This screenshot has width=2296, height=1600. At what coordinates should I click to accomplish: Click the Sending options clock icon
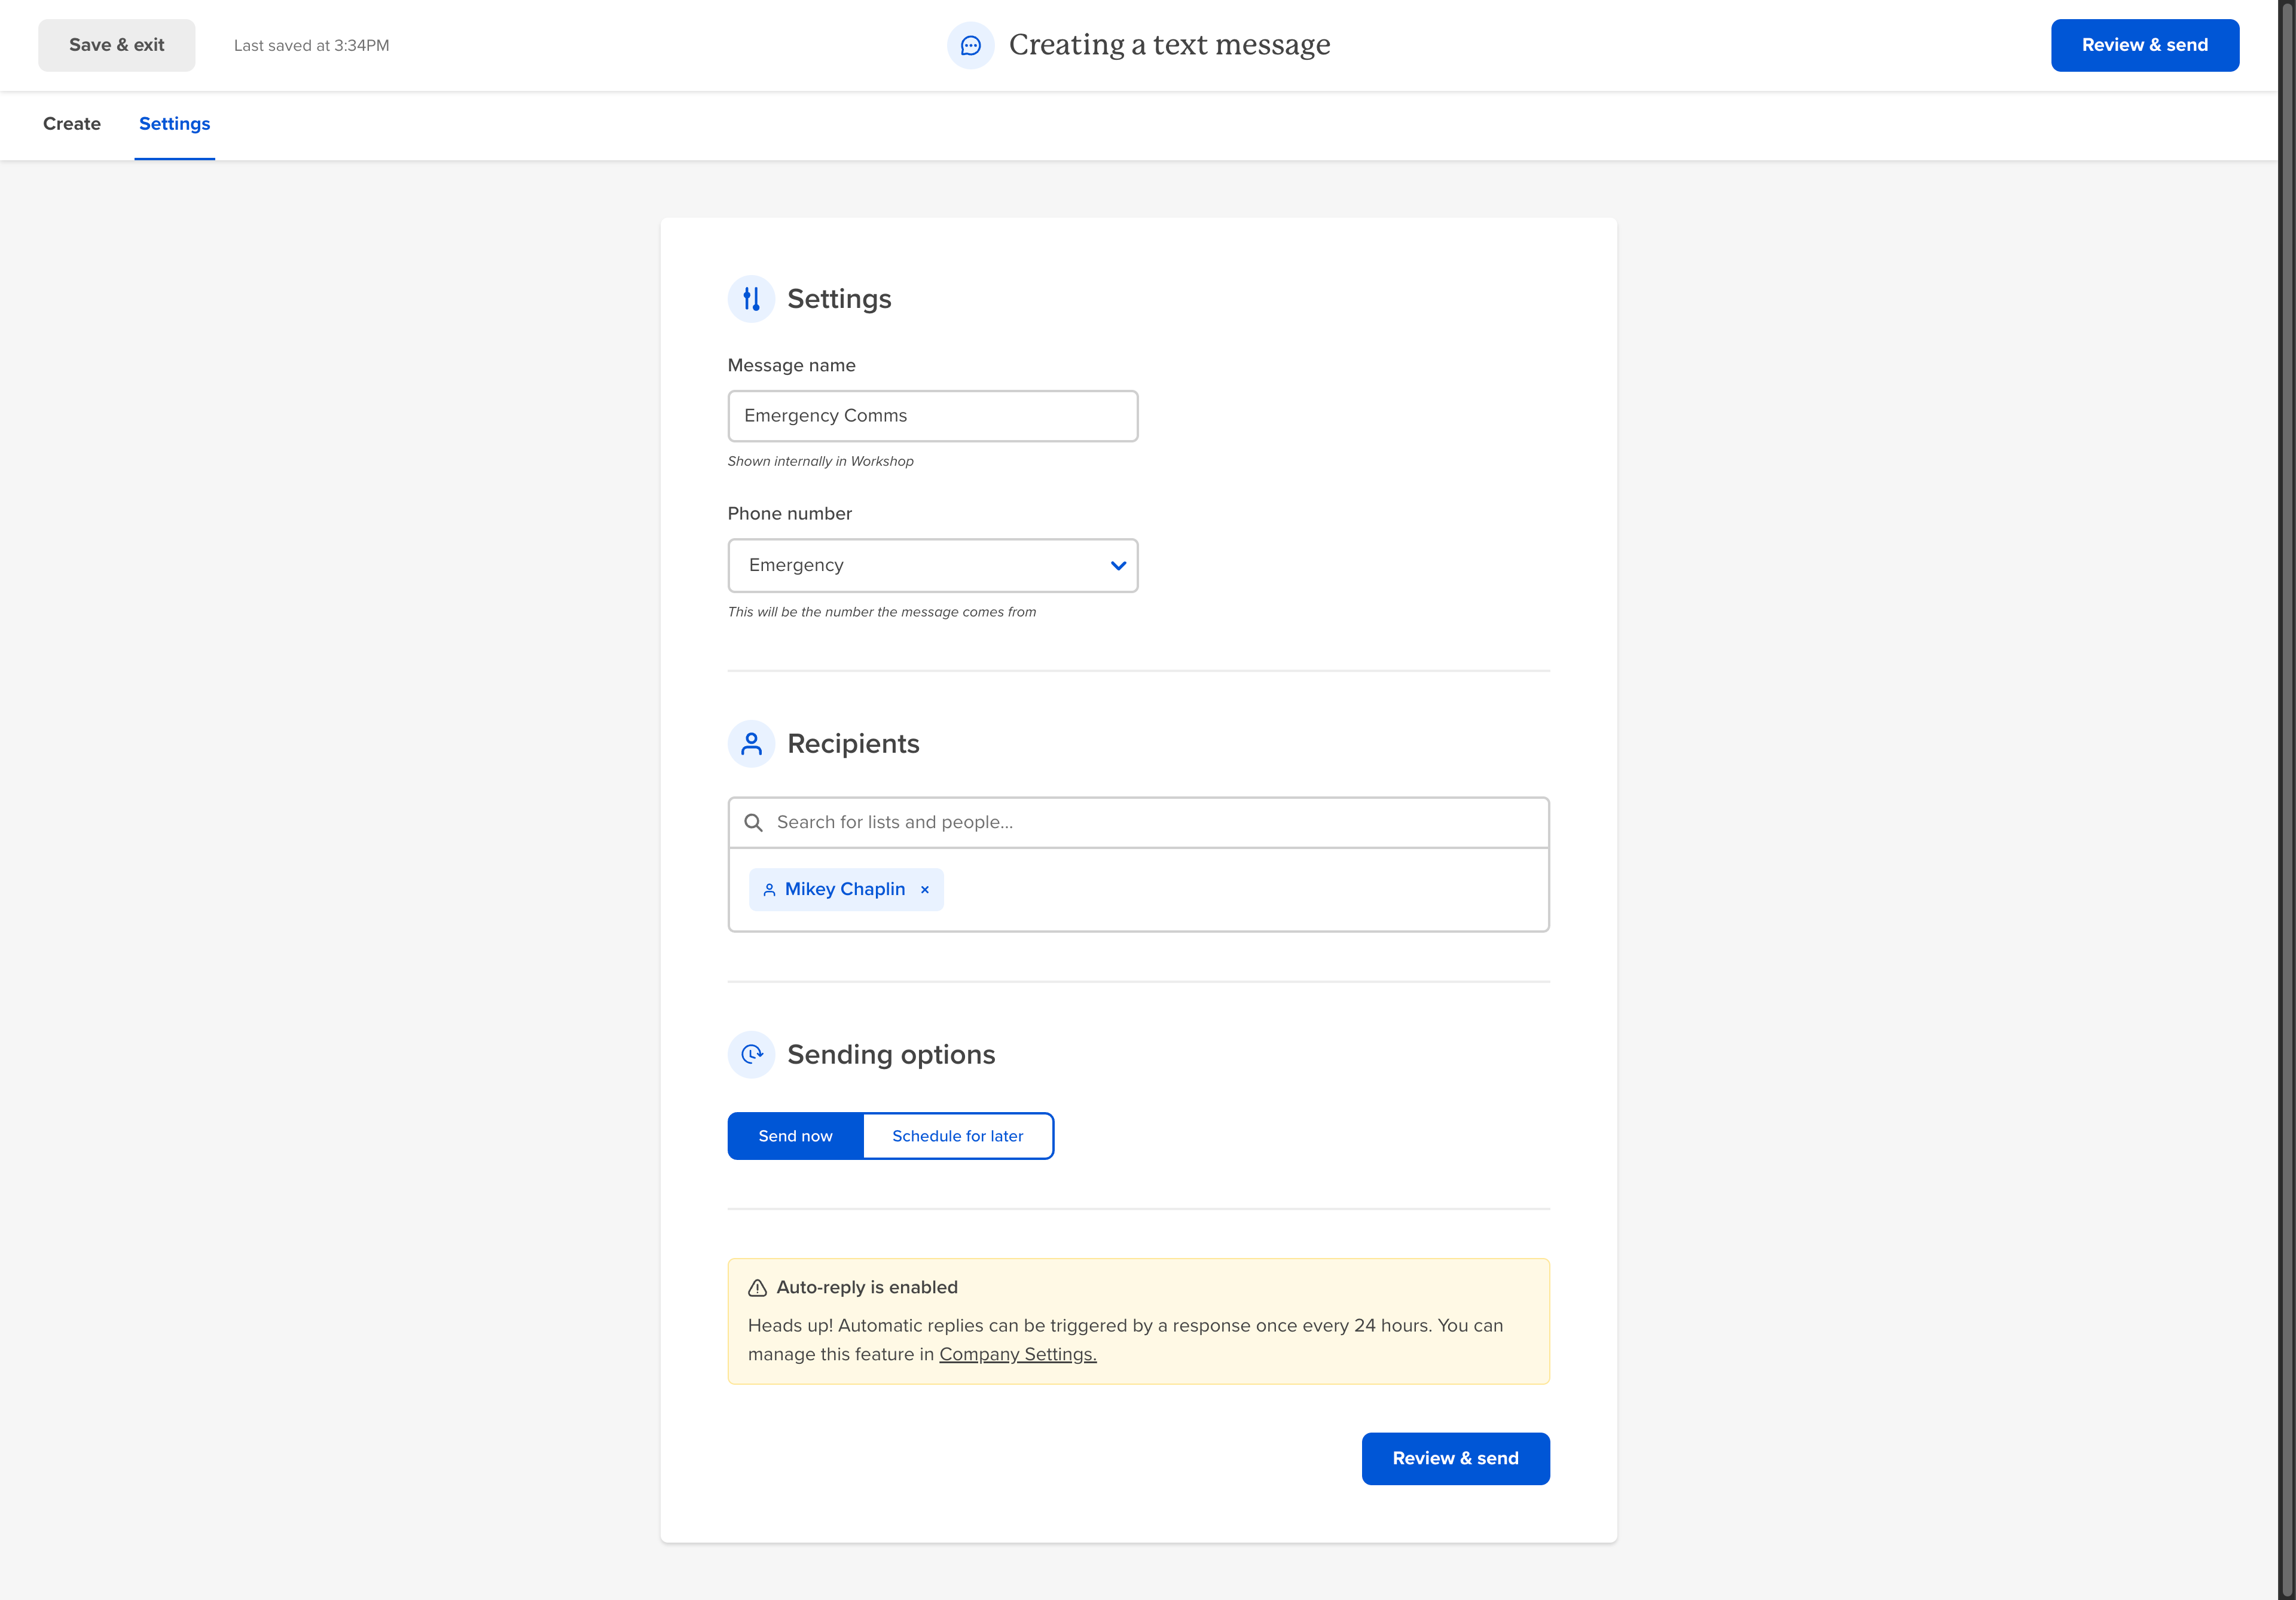point(751,1054)
